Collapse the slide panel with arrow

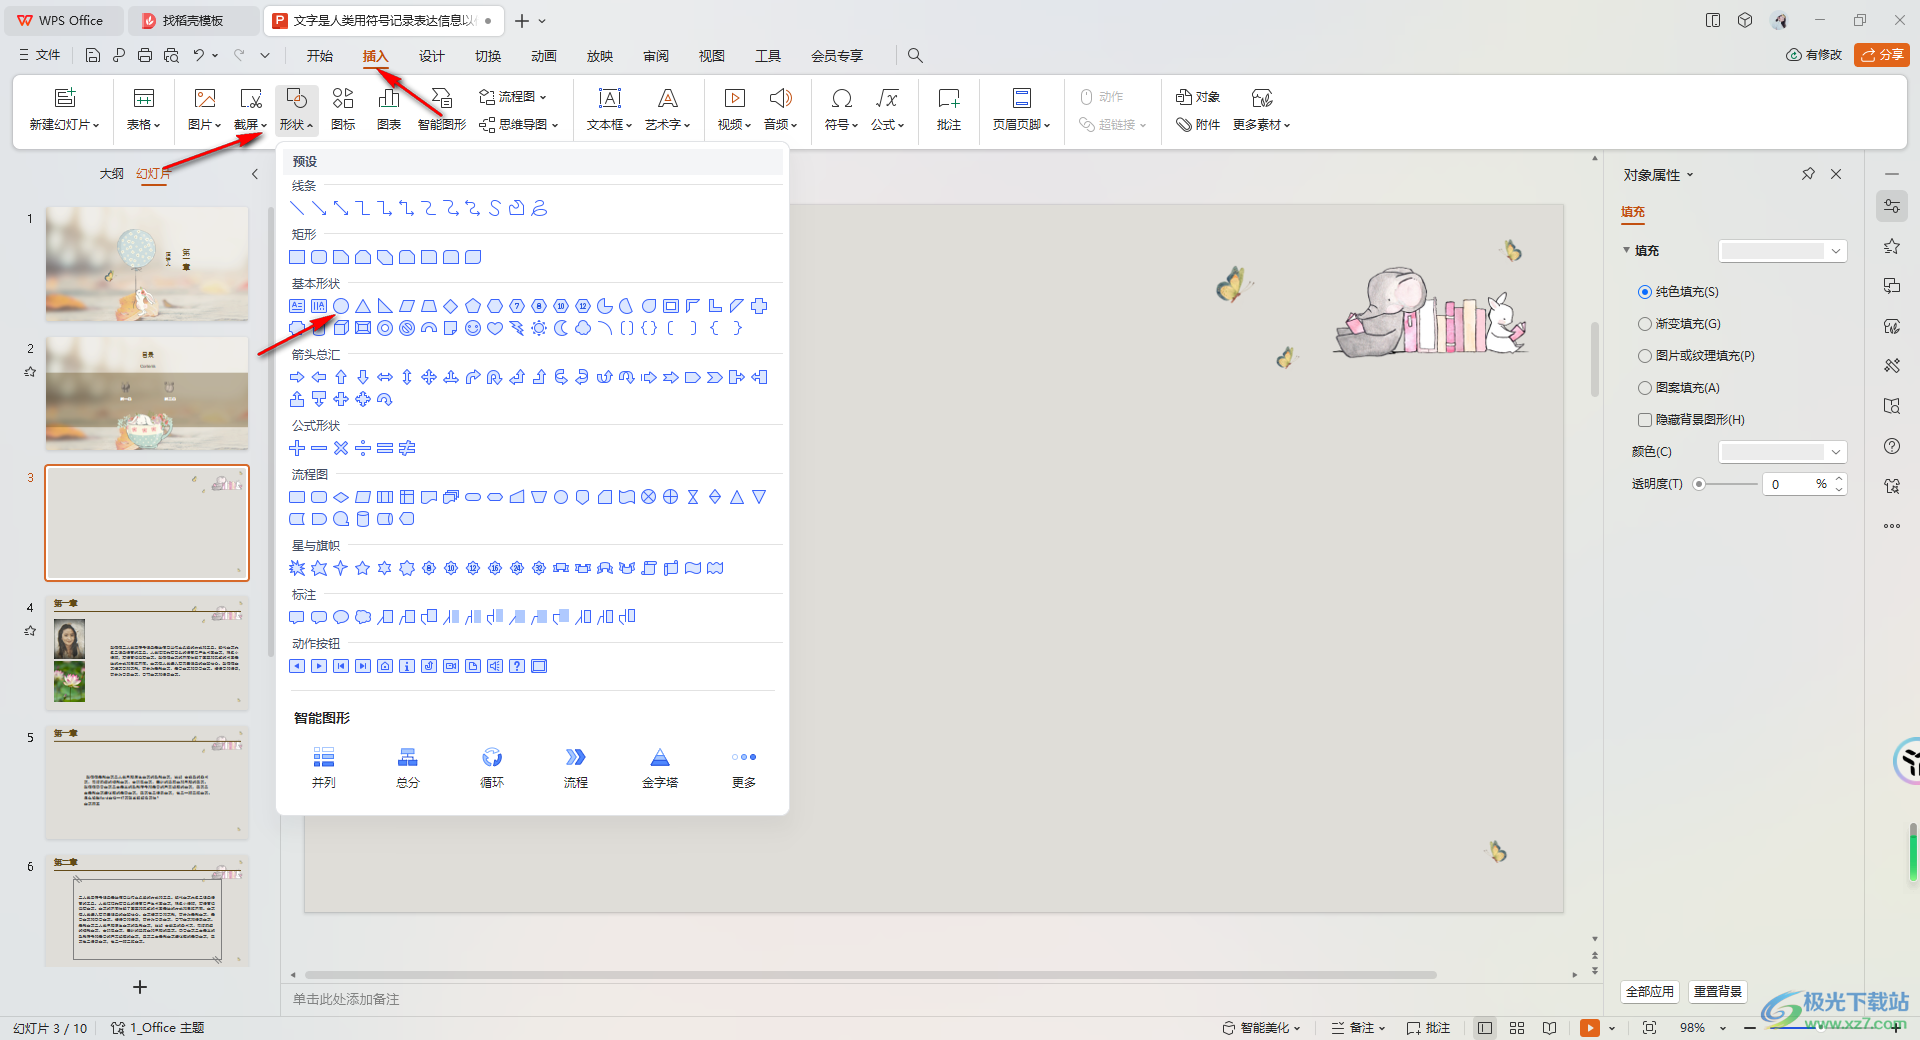[255, 174]
